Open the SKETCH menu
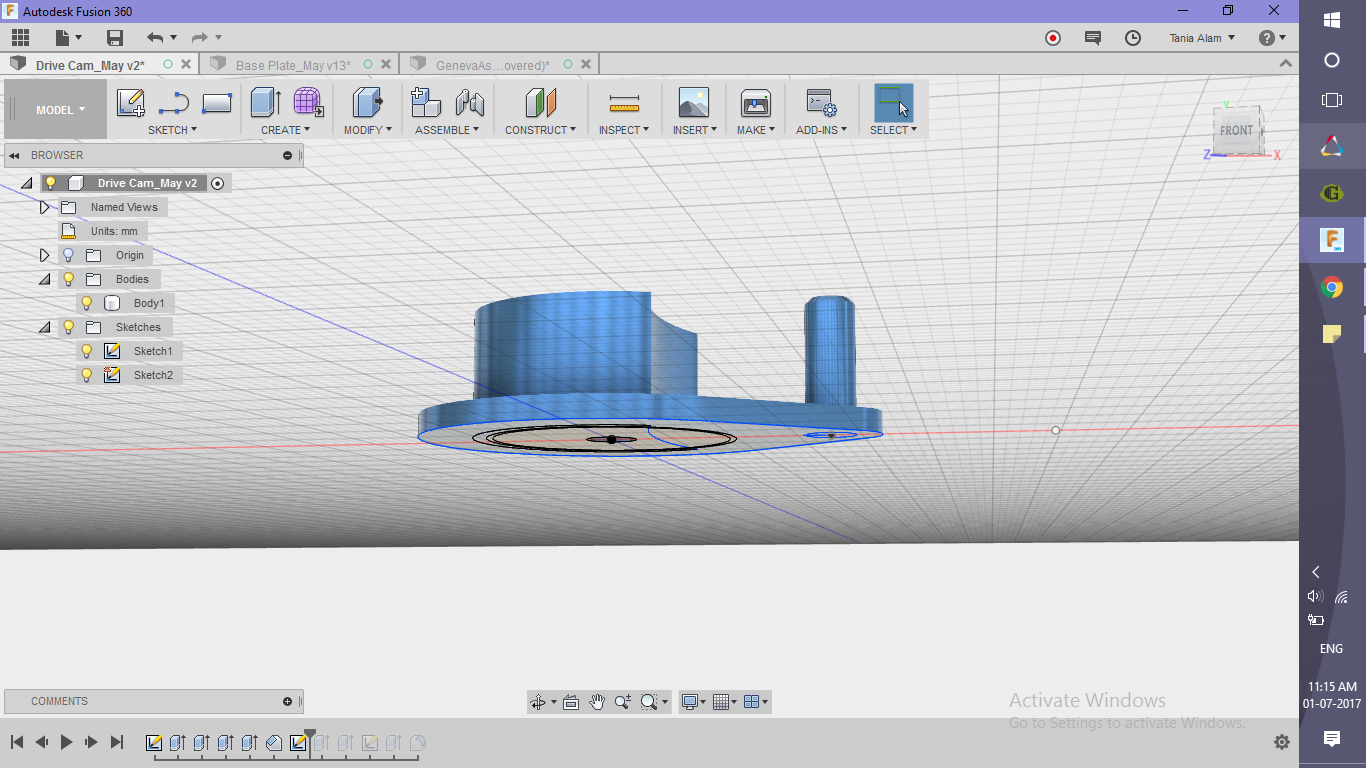The image size is (1366, 768). 172,130
